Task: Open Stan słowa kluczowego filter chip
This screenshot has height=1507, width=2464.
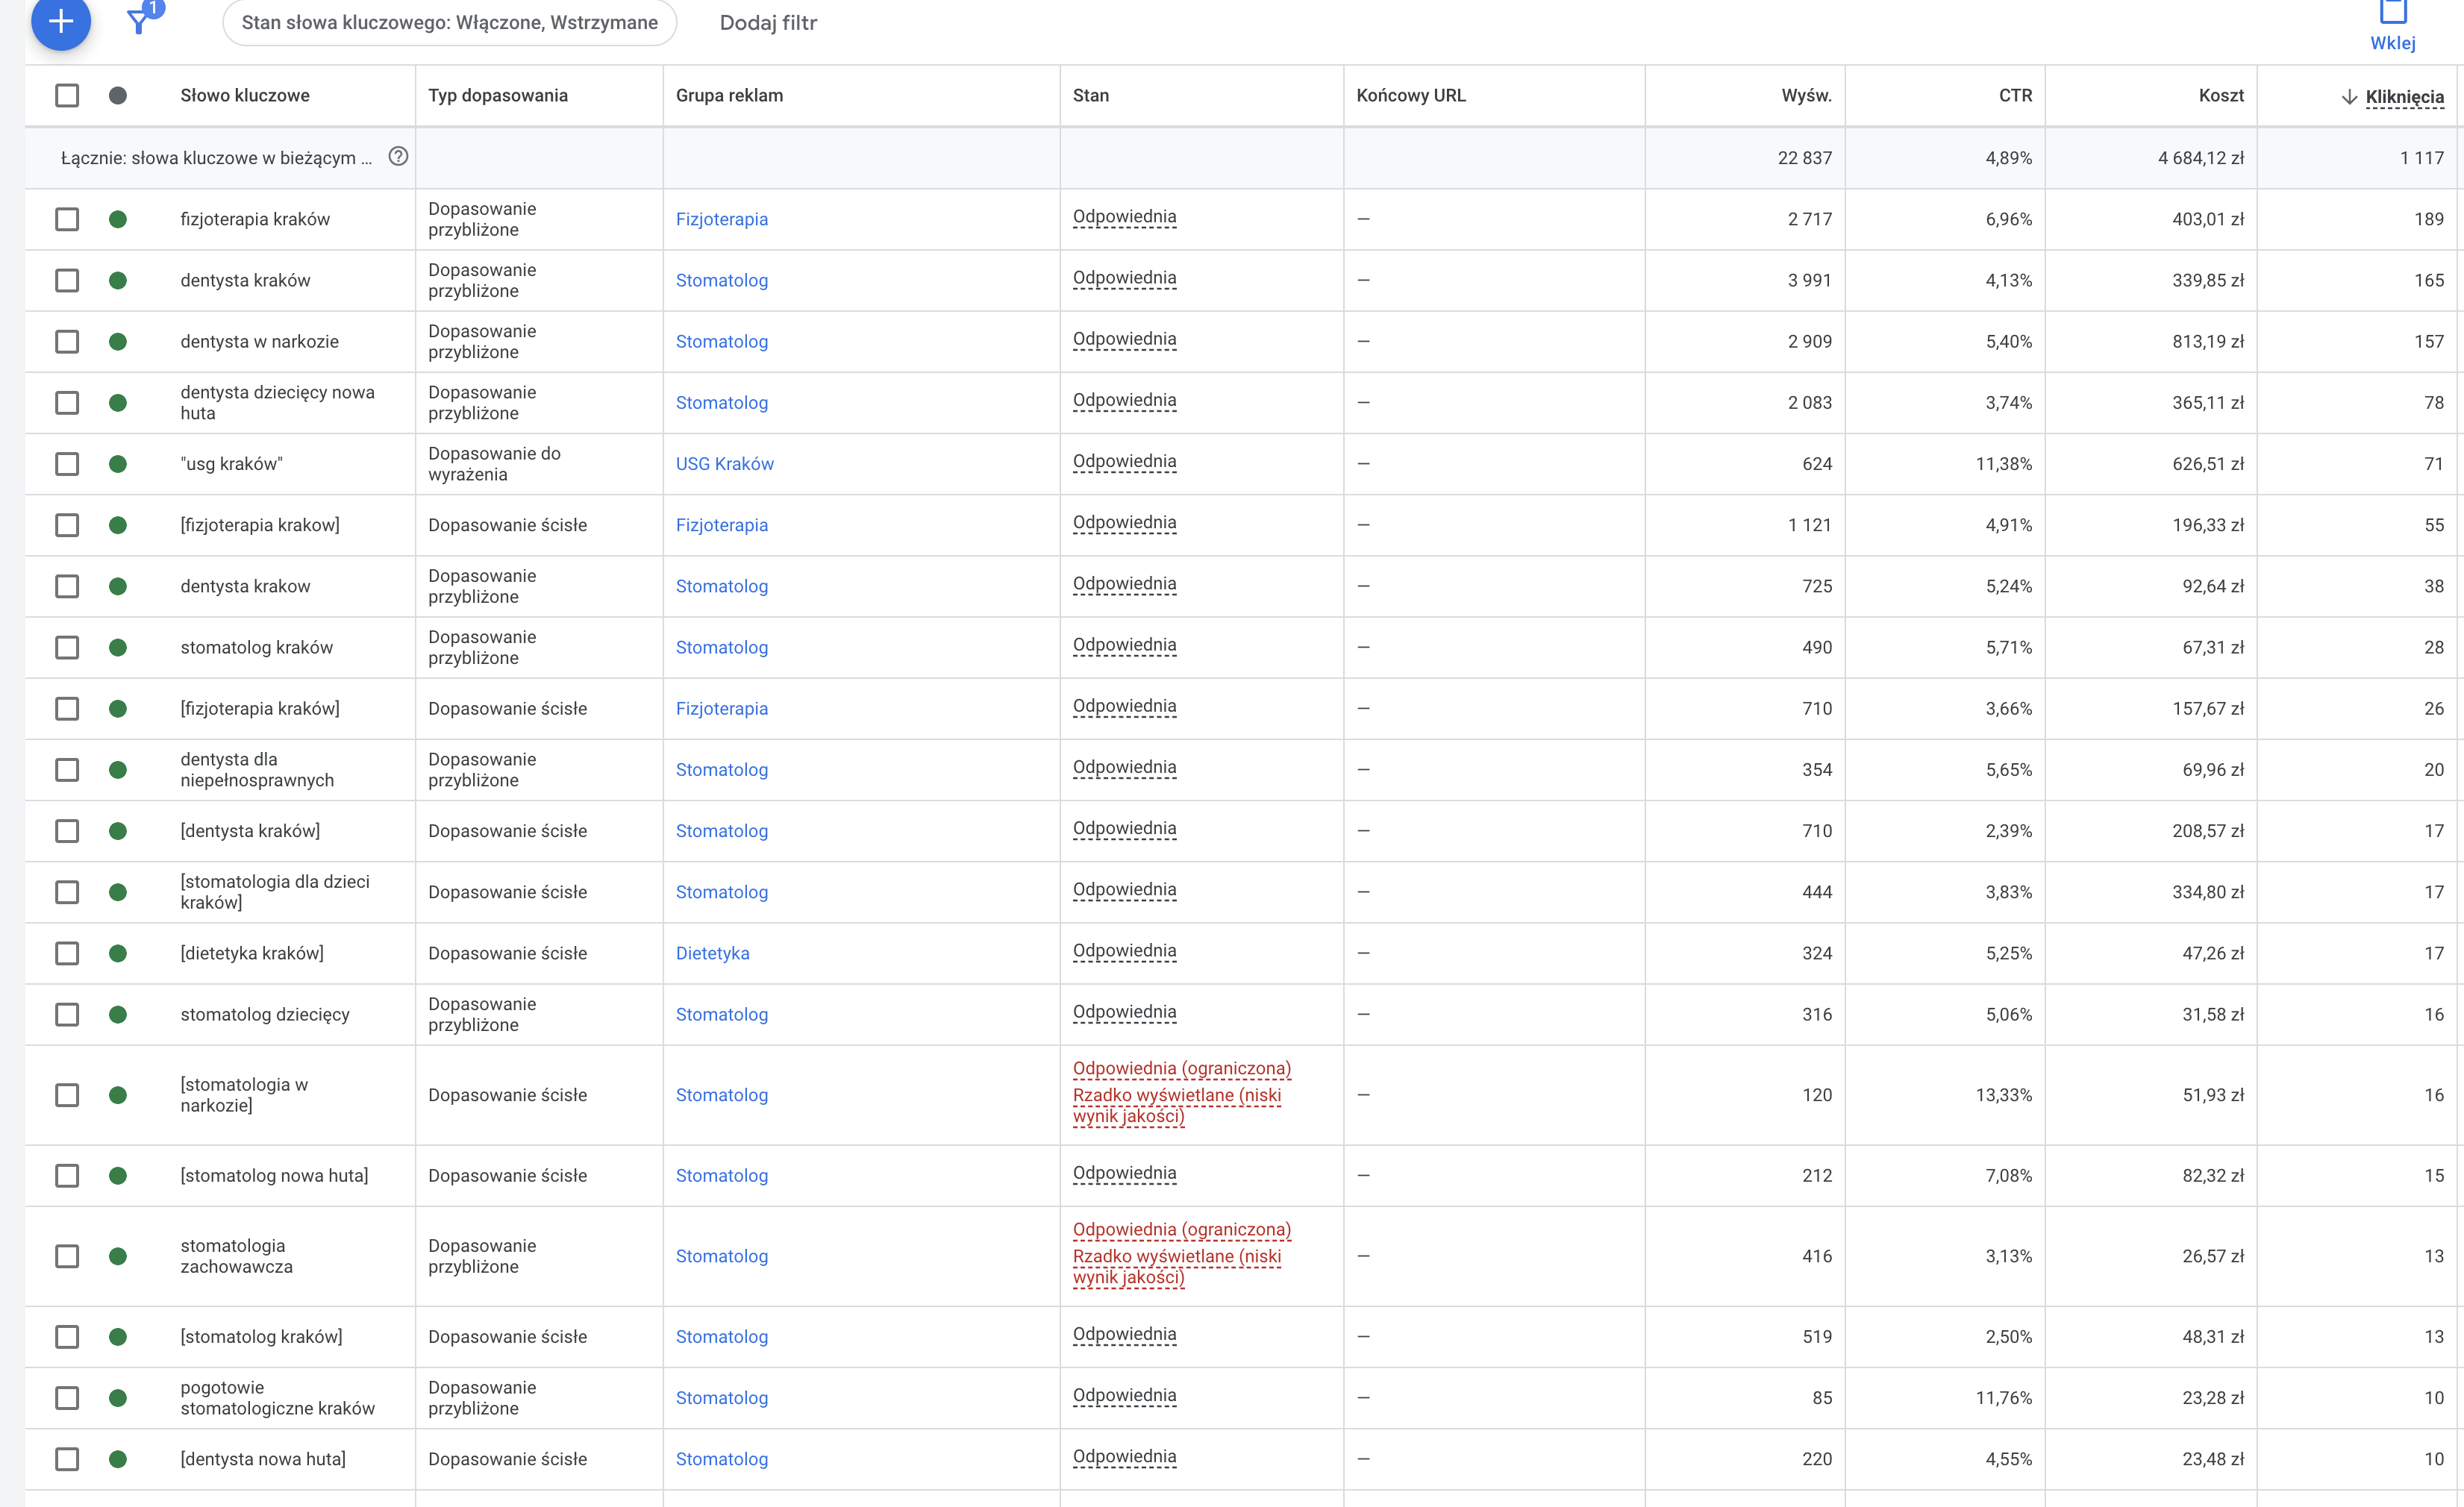Action: click(449, 23)
